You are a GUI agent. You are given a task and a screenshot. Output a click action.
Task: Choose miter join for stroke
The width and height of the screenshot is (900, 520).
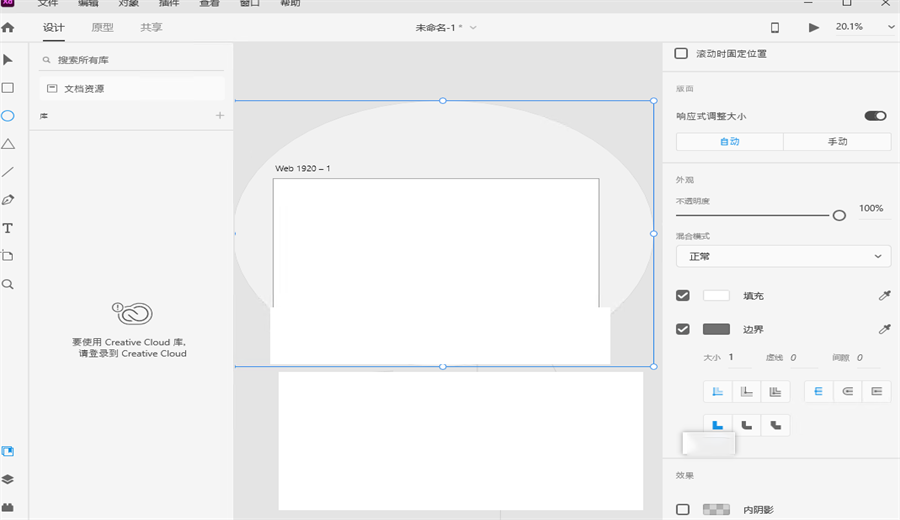click(717, 425)
